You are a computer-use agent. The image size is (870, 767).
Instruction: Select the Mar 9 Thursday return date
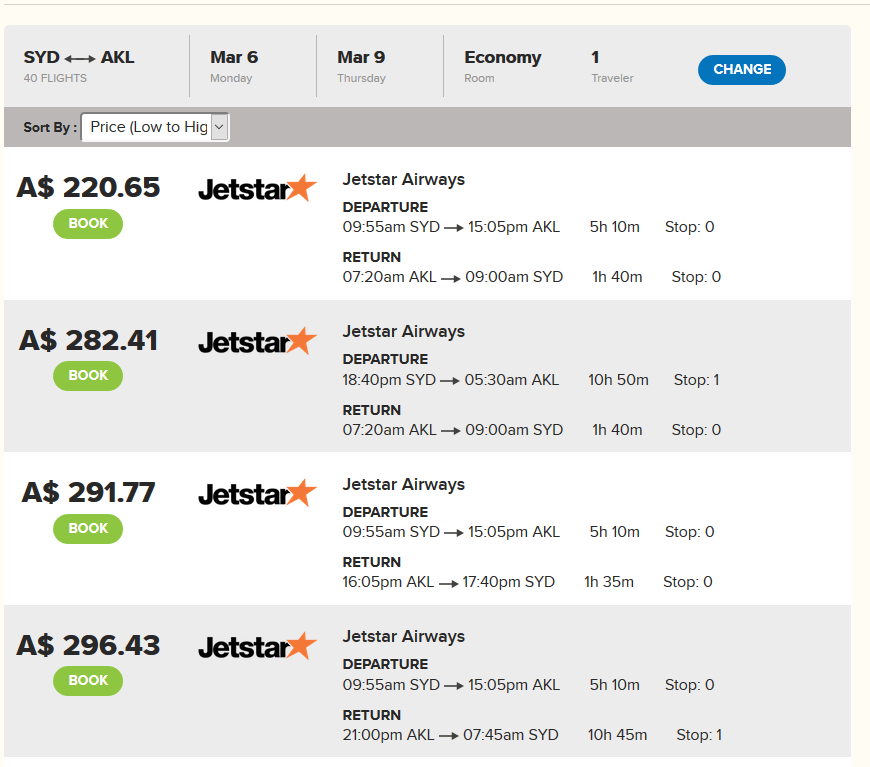pyautogui.click(x=361, y=66)
